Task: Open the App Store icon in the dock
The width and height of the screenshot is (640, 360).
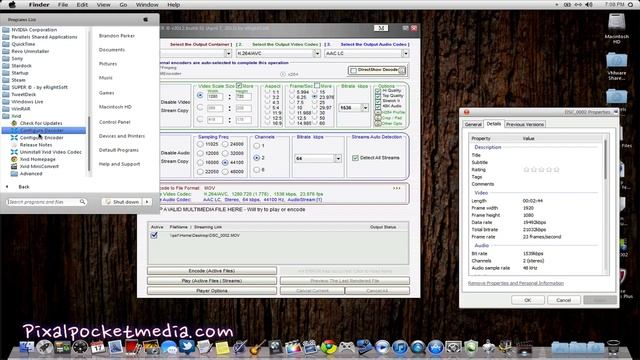Action: pos(435,348)
